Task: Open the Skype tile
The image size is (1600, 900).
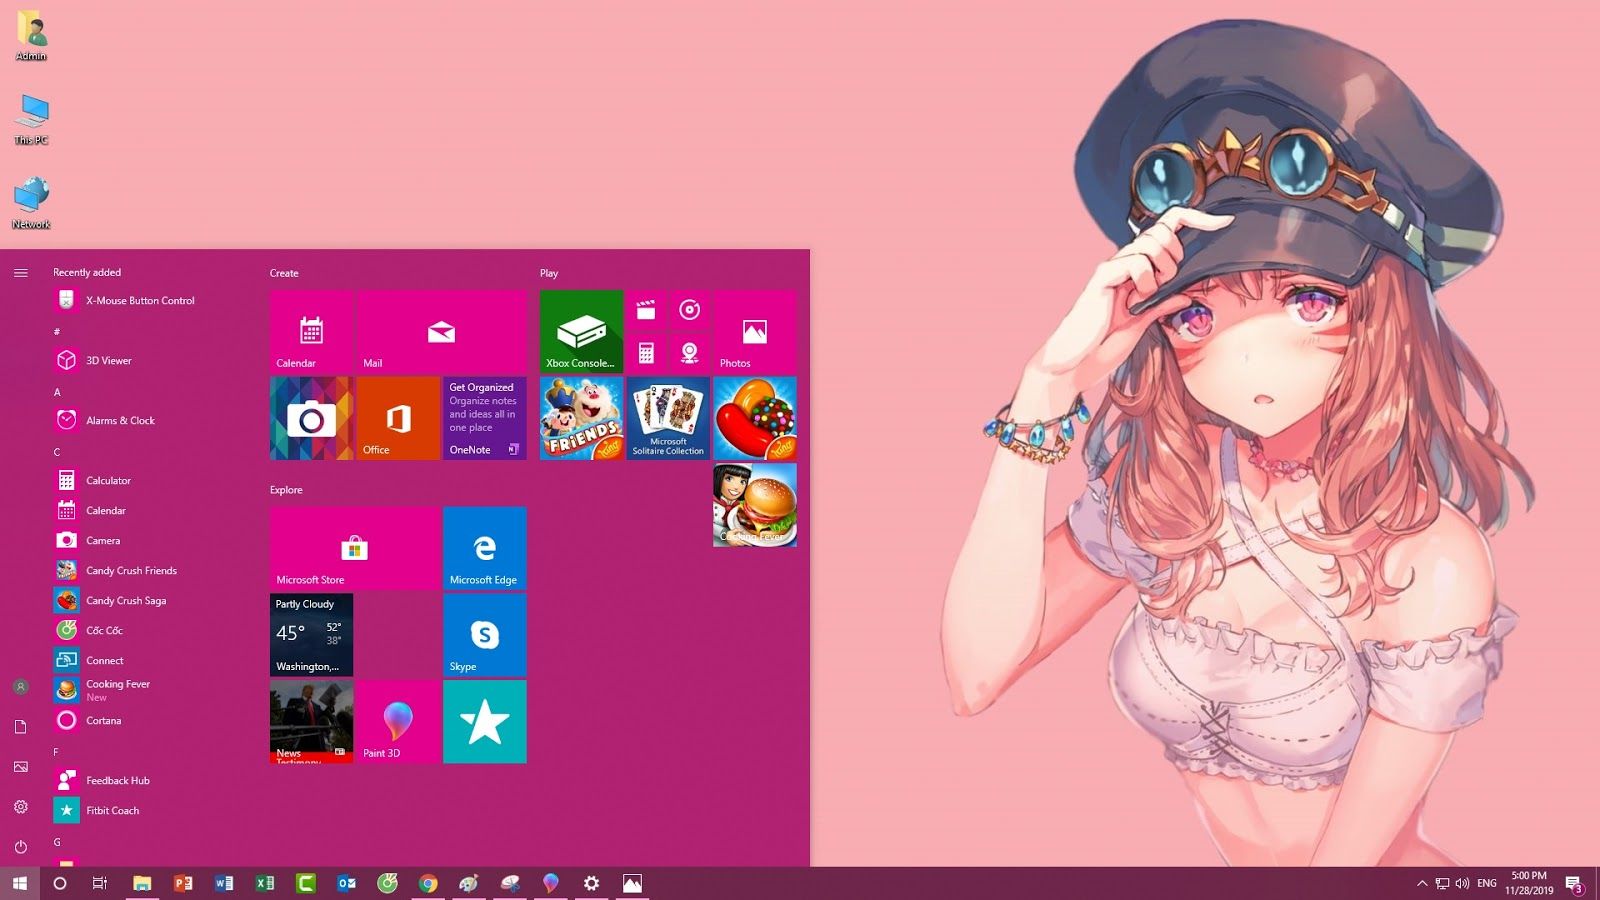Action: 484,635
